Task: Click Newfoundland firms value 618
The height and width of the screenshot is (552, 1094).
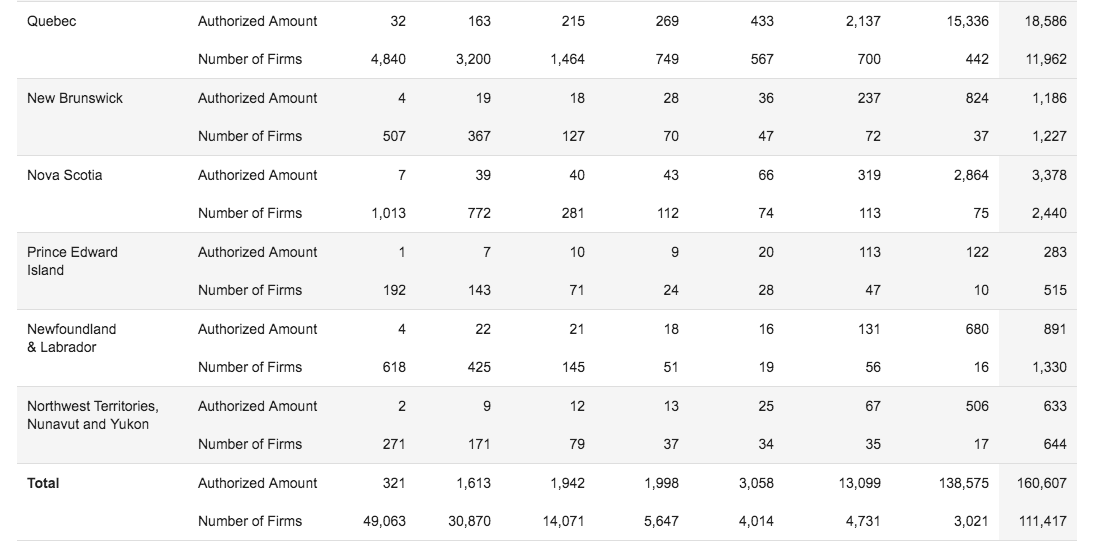Action: coord(394,368)
